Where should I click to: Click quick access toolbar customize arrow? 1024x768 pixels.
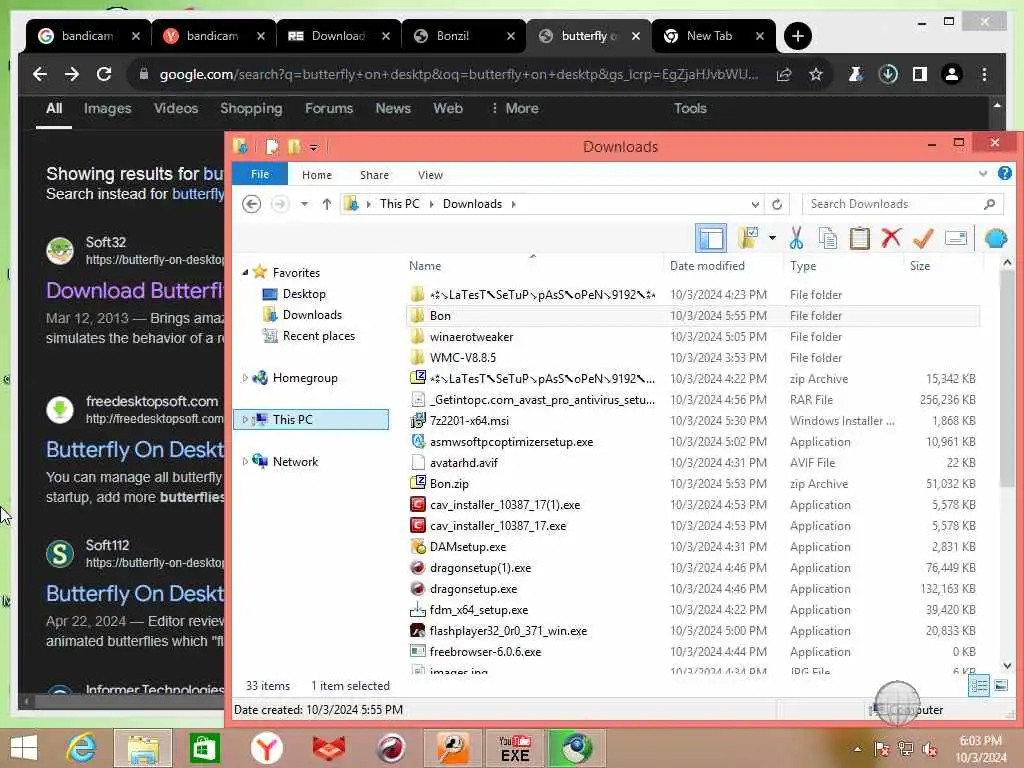coord(313,148)
